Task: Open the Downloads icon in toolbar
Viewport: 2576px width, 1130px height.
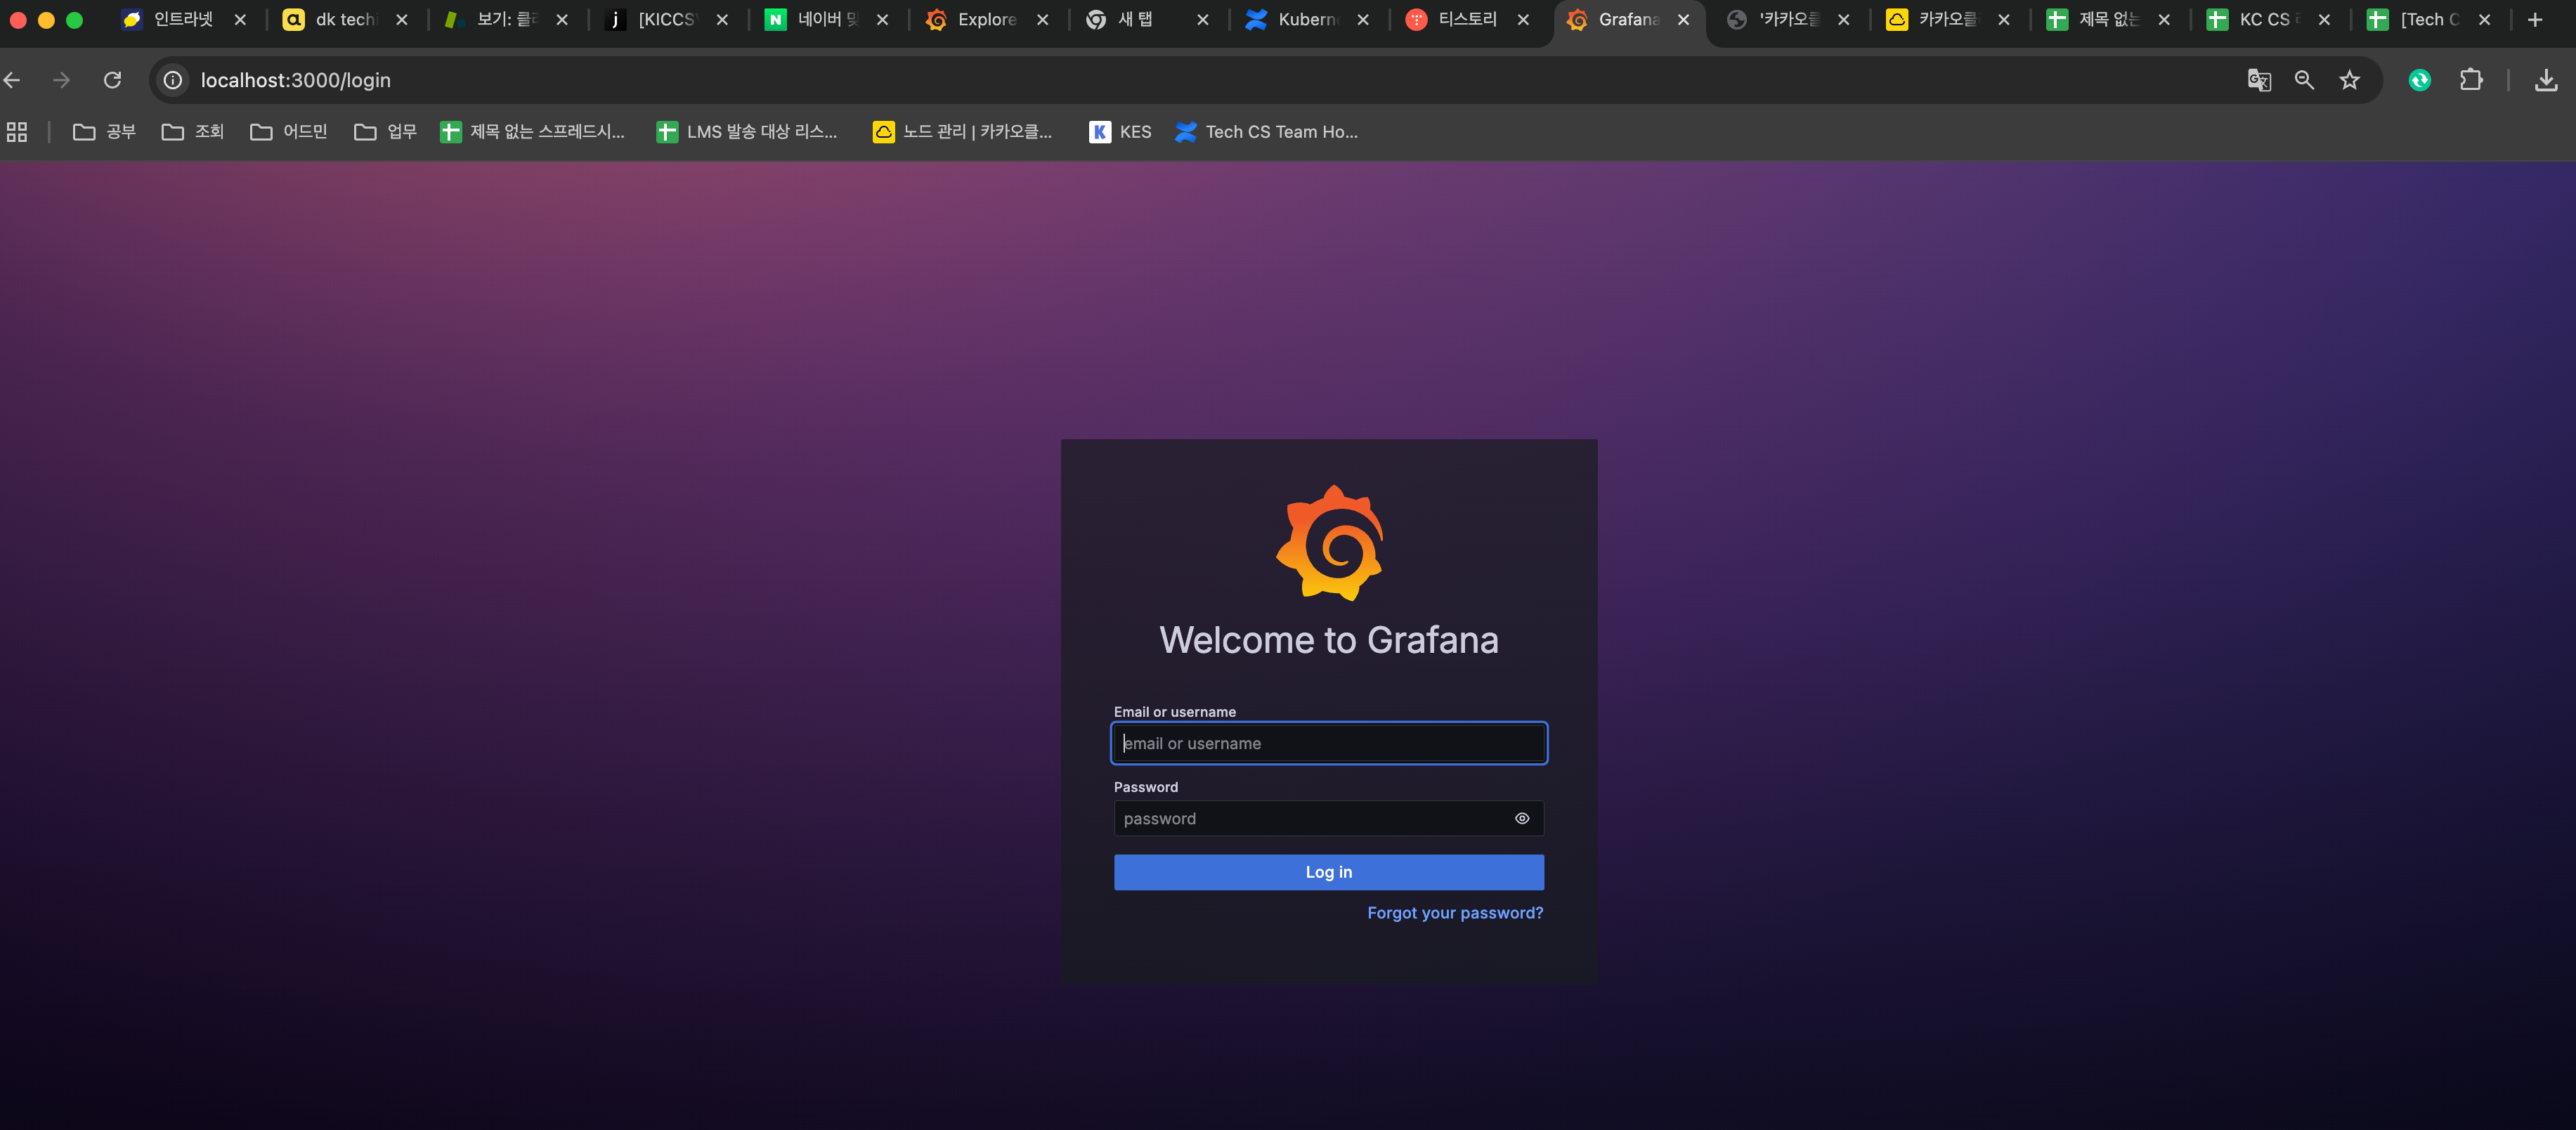Action: [2546, 80]
